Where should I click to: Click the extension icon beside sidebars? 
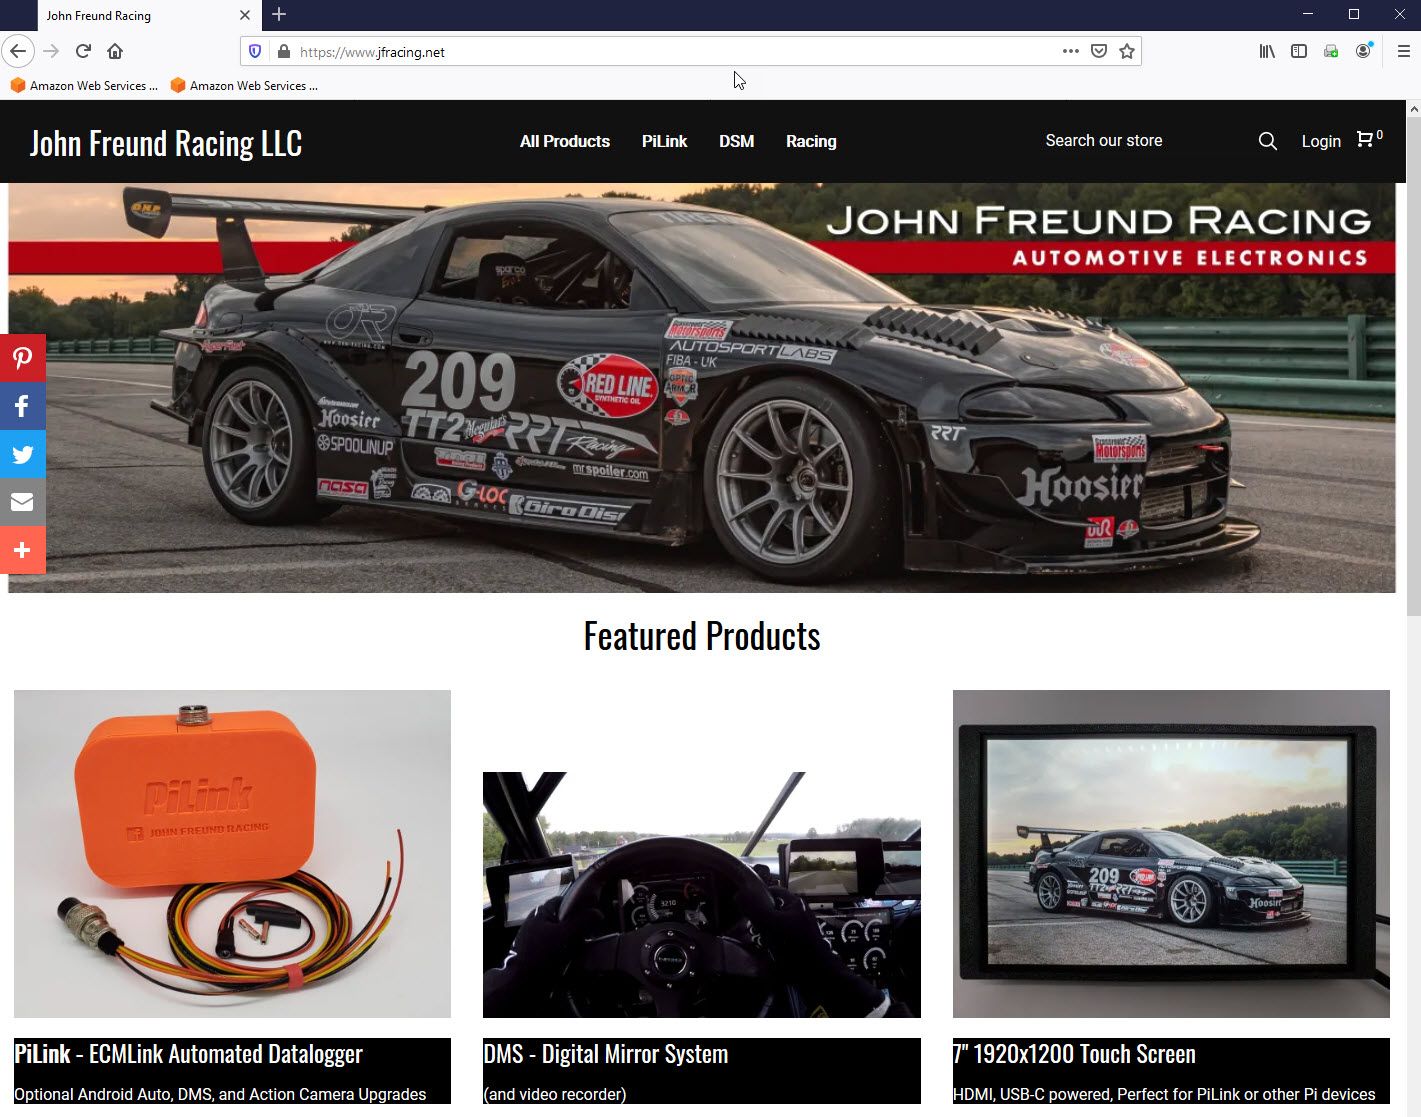[x=1331, y=51]
